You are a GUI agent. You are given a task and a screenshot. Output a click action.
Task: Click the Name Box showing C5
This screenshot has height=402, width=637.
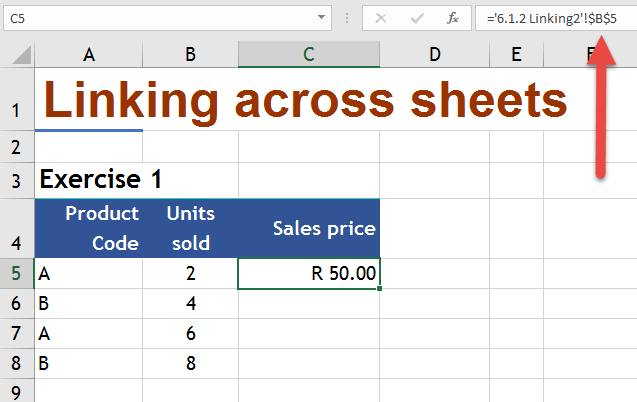tap(150, 18)
